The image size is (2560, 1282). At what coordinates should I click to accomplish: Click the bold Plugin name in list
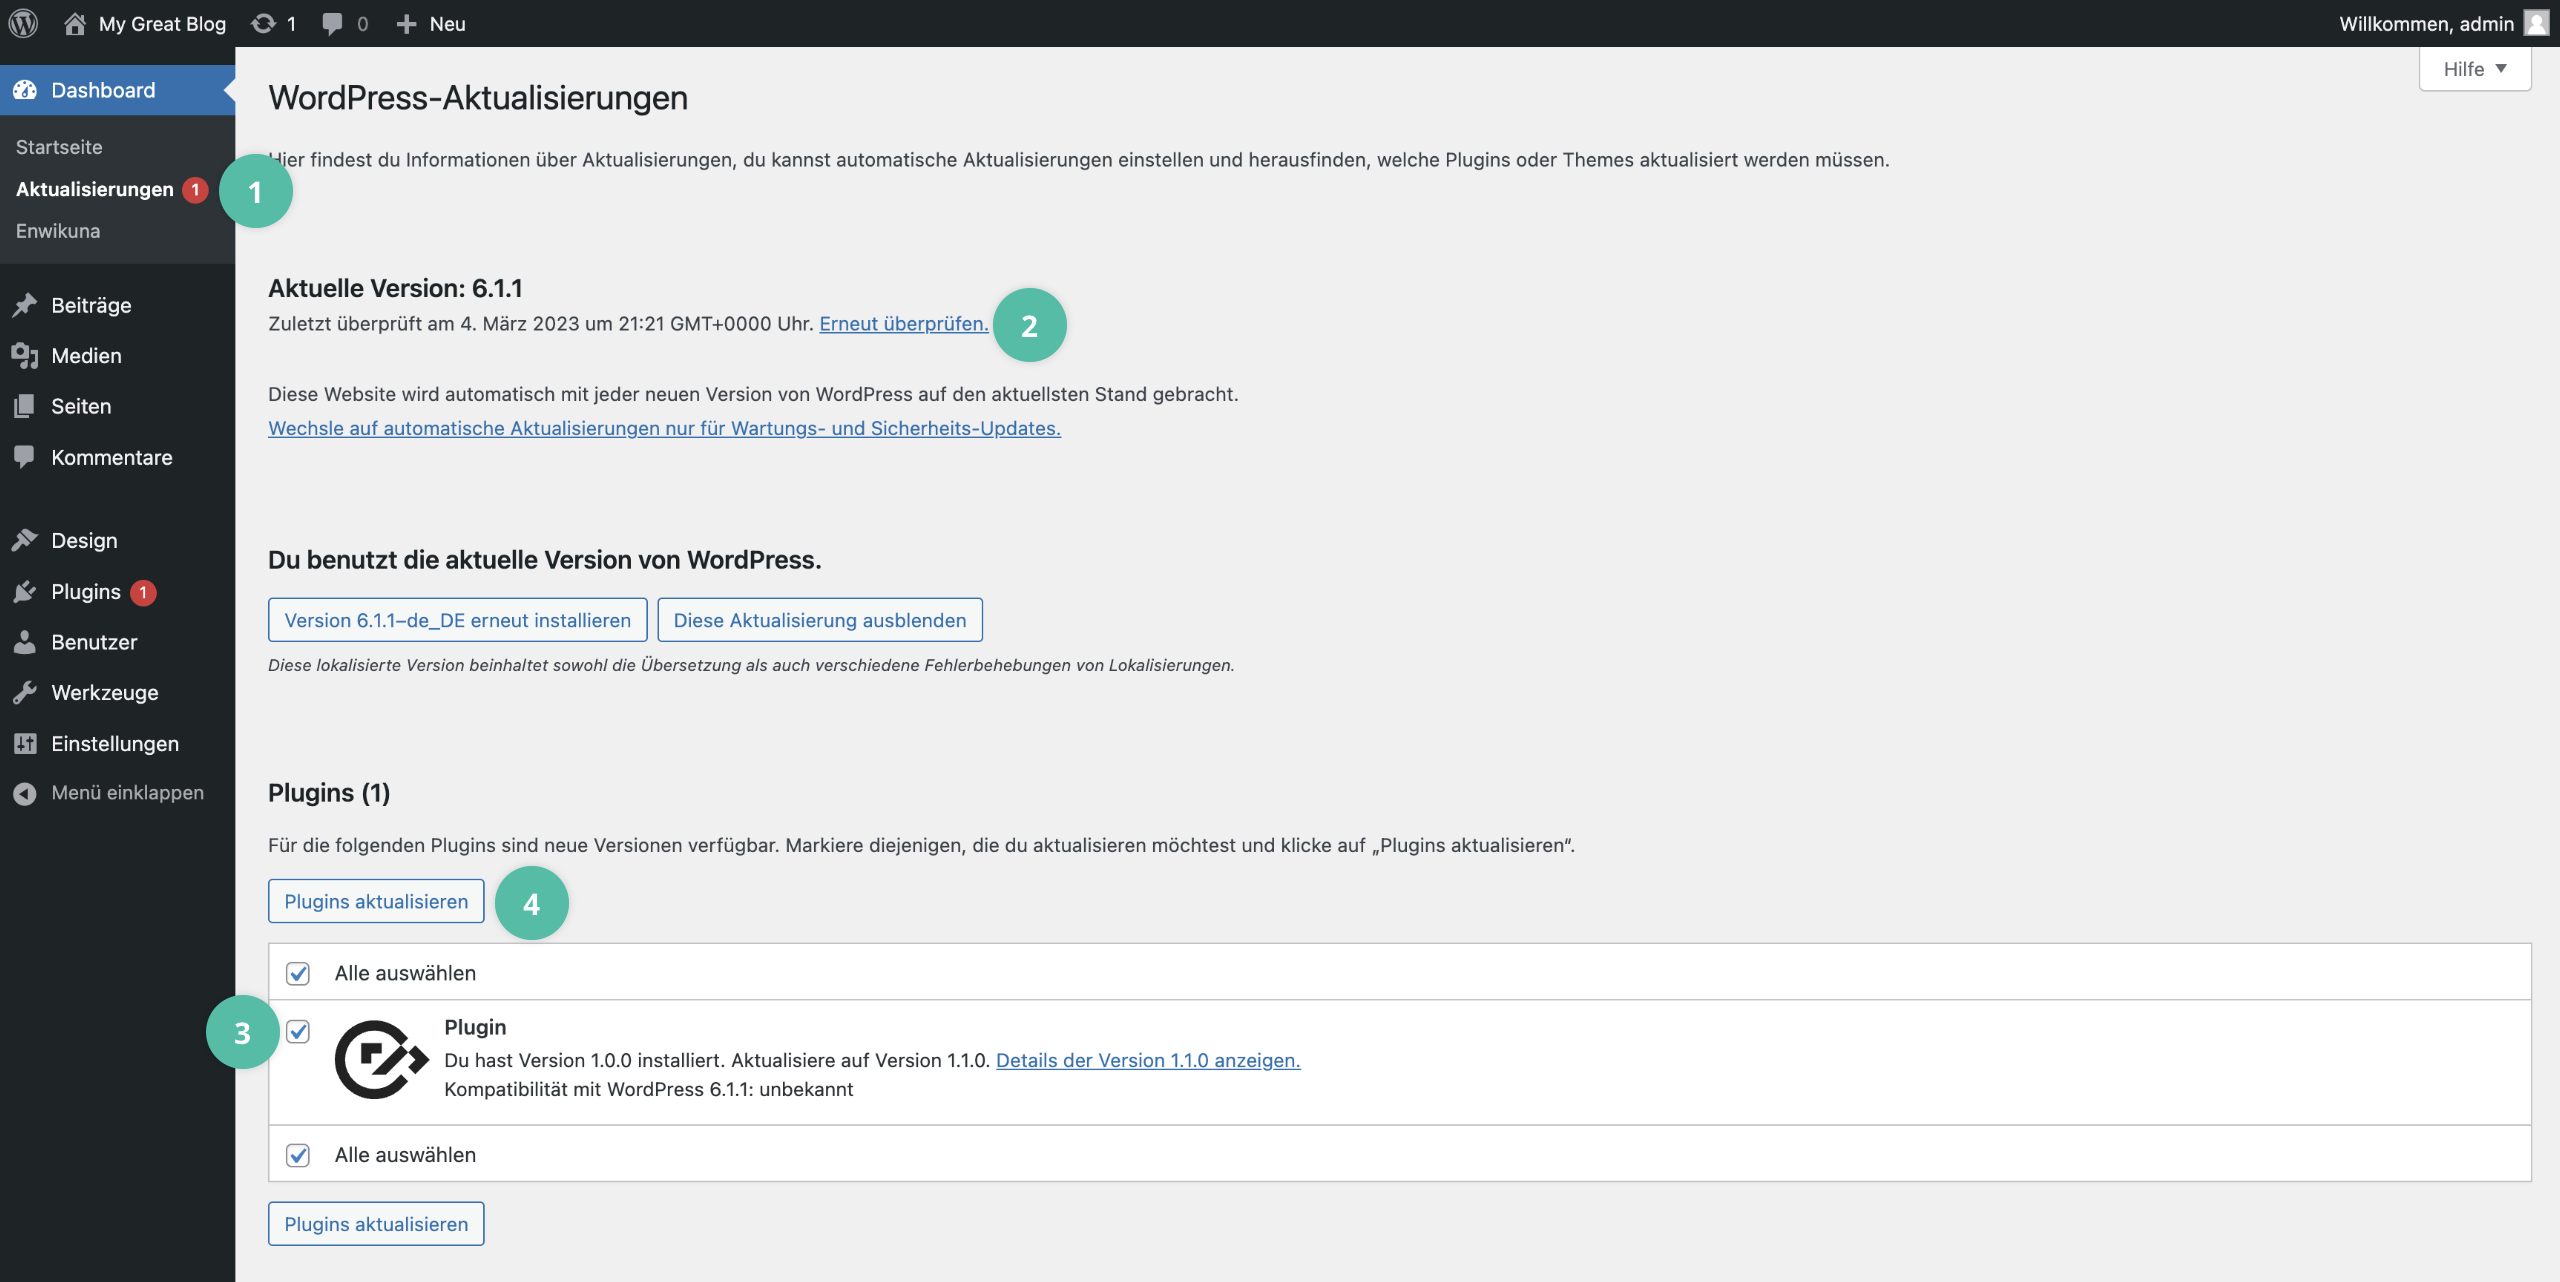(475, 1027)
